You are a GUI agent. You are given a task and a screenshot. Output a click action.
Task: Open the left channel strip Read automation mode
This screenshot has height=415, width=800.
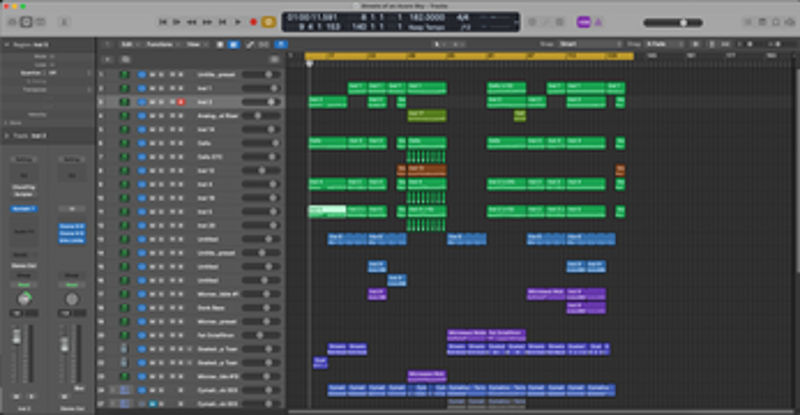(x=23, y=285)
